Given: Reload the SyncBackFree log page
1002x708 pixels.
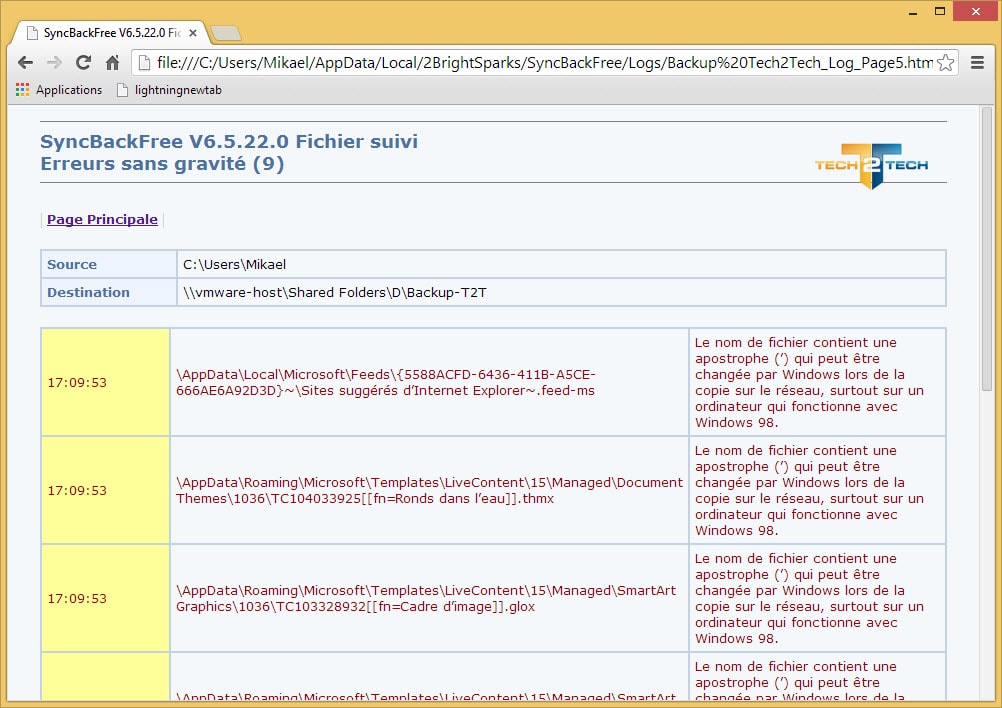Looking at the screenshot, I should 83,63.
